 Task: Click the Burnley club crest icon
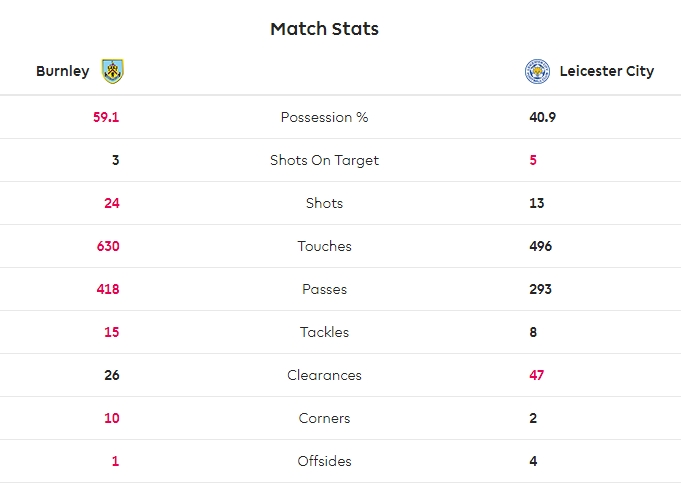113,71
